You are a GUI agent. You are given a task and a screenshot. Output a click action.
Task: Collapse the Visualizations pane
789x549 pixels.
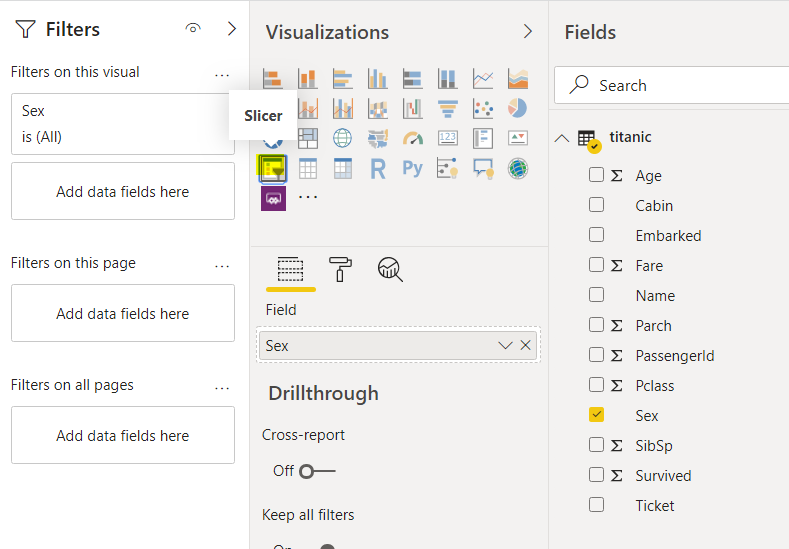[528, 32]
